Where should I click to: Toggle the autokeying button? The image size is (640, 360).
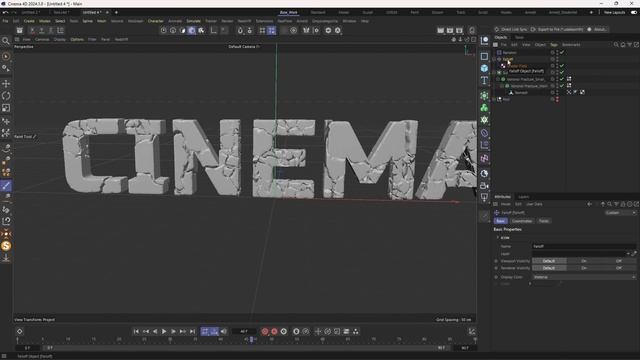[274, 331]
